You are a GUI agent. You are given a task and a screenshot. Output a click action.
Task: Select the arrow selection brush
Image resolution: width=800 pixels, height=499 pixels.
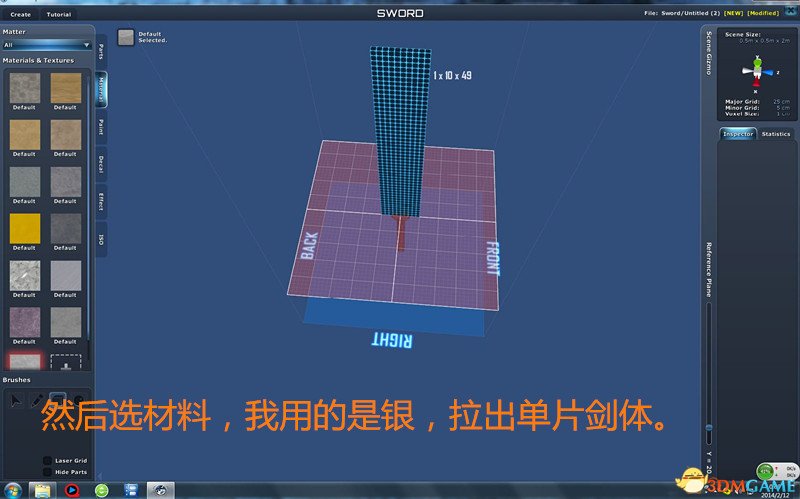point(16,401)
